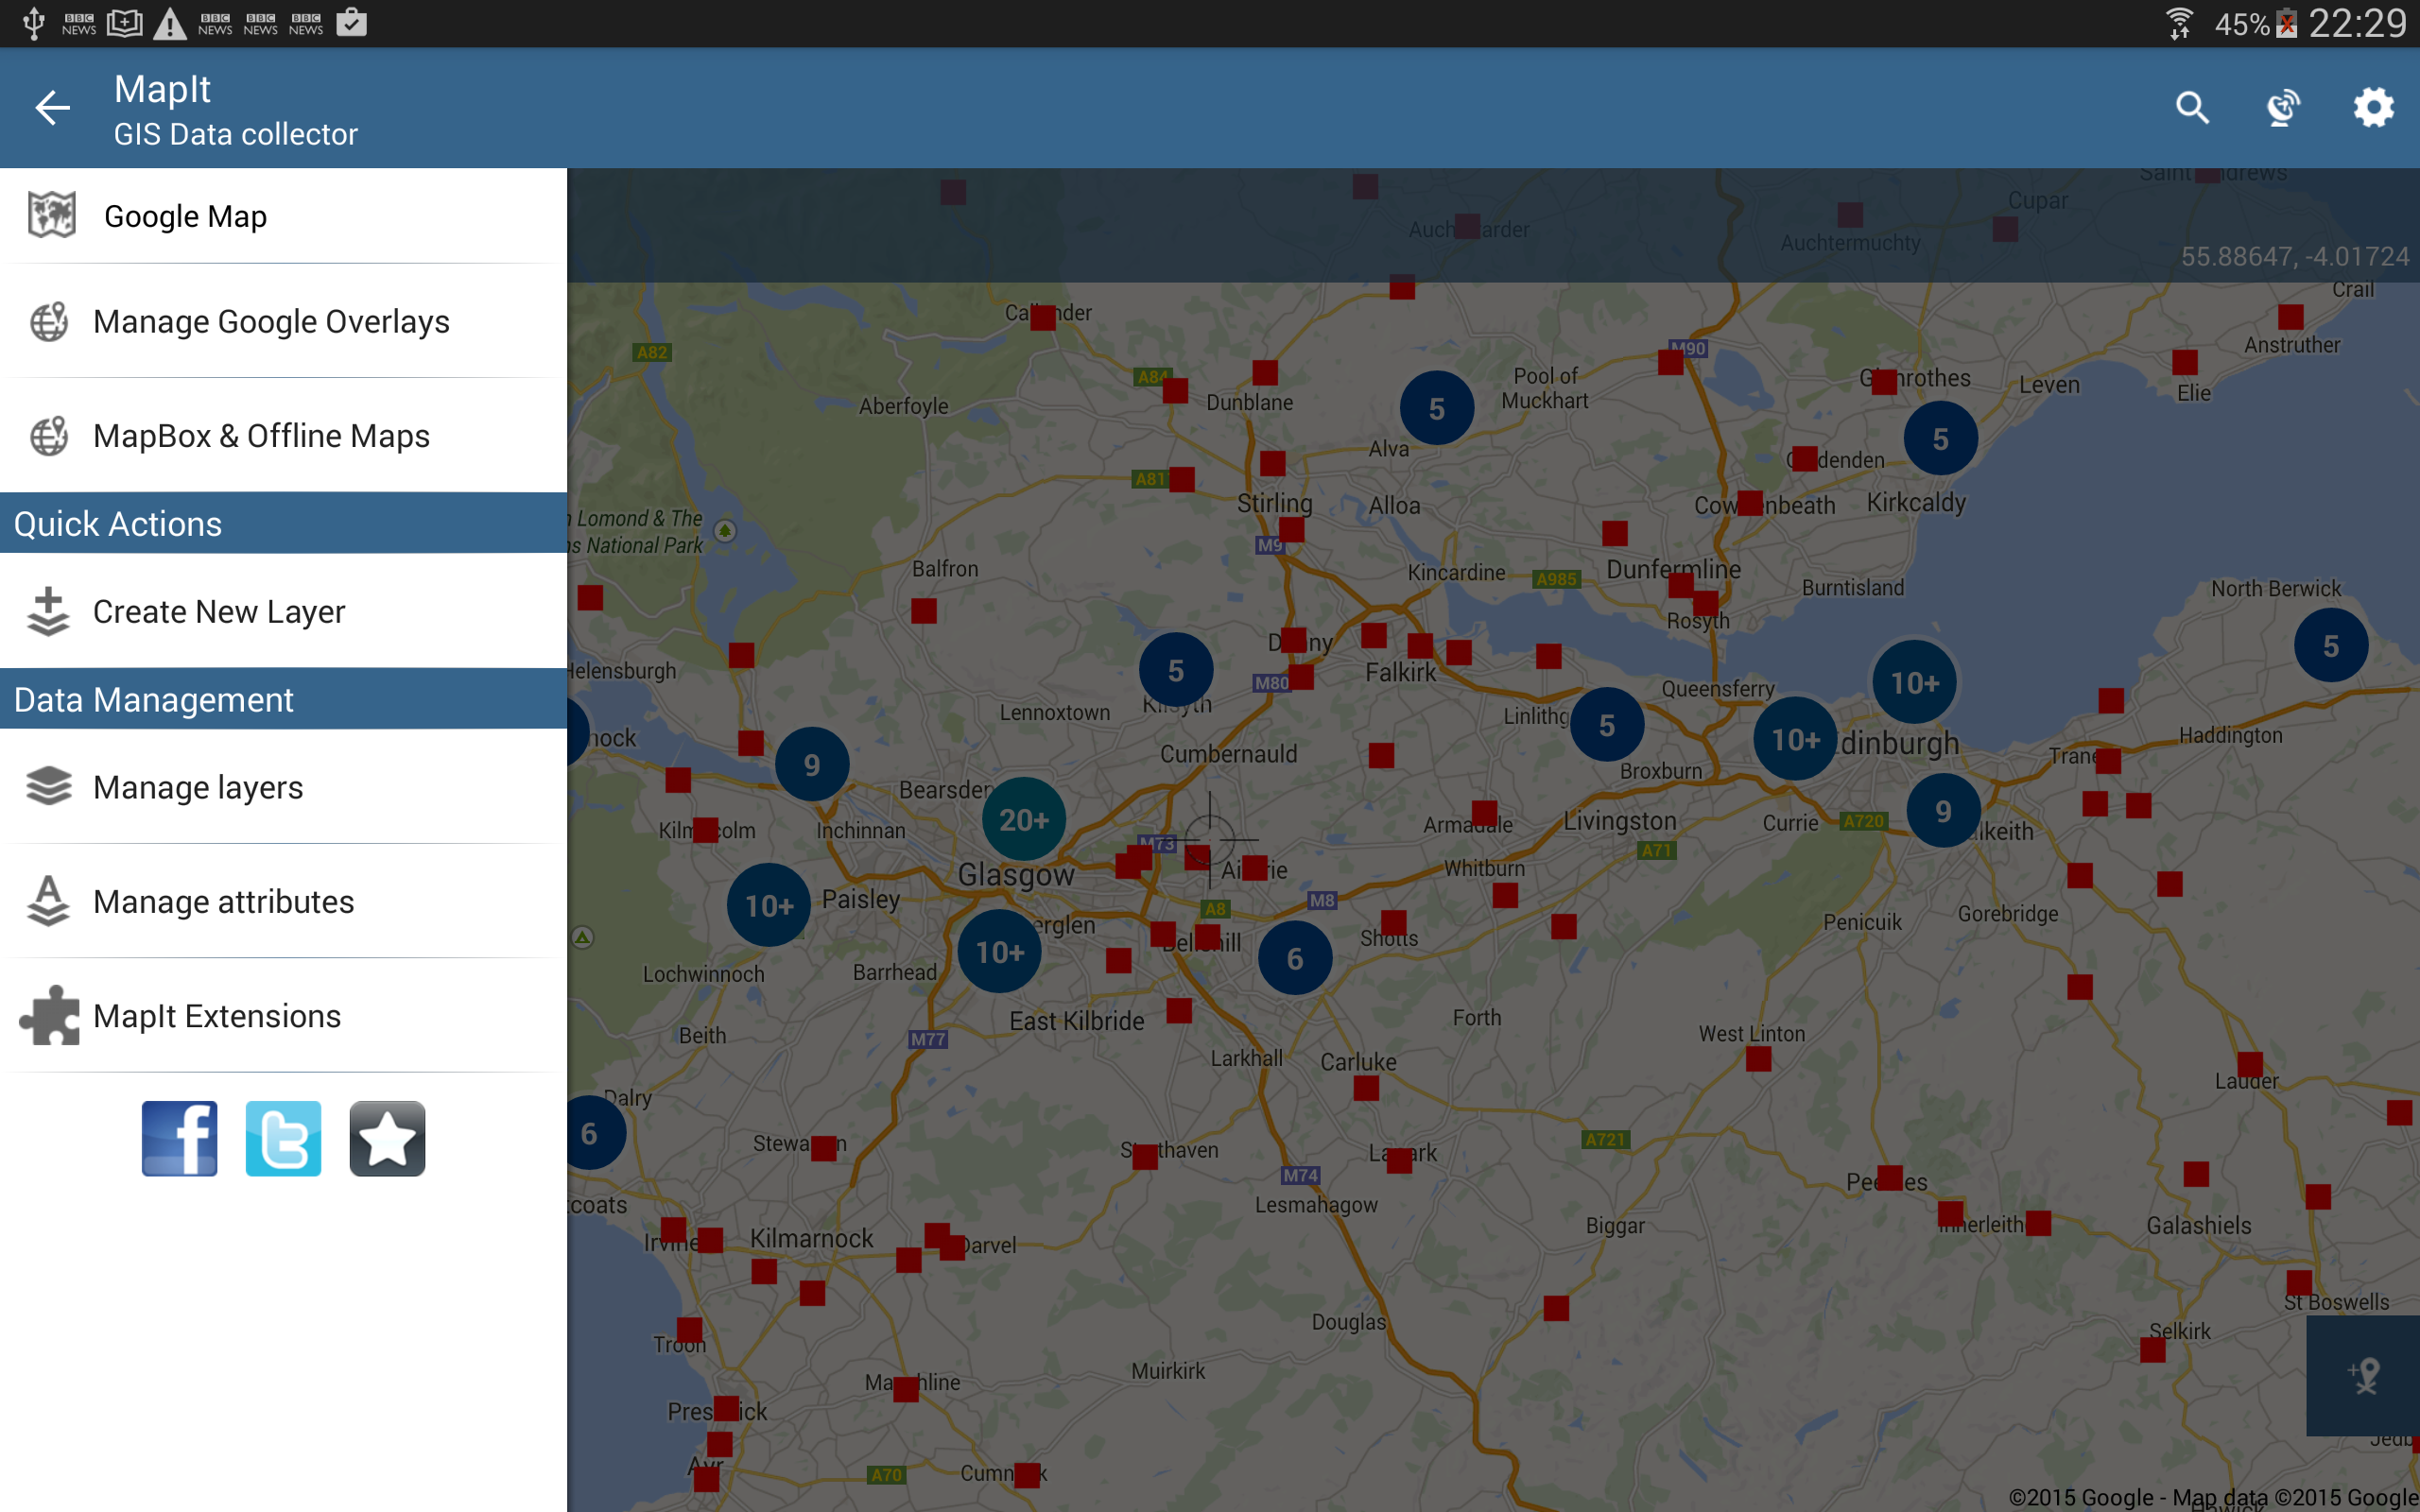Open the Twitter bird icon
The image size is (2420, 1512).
coord(283,1138)
